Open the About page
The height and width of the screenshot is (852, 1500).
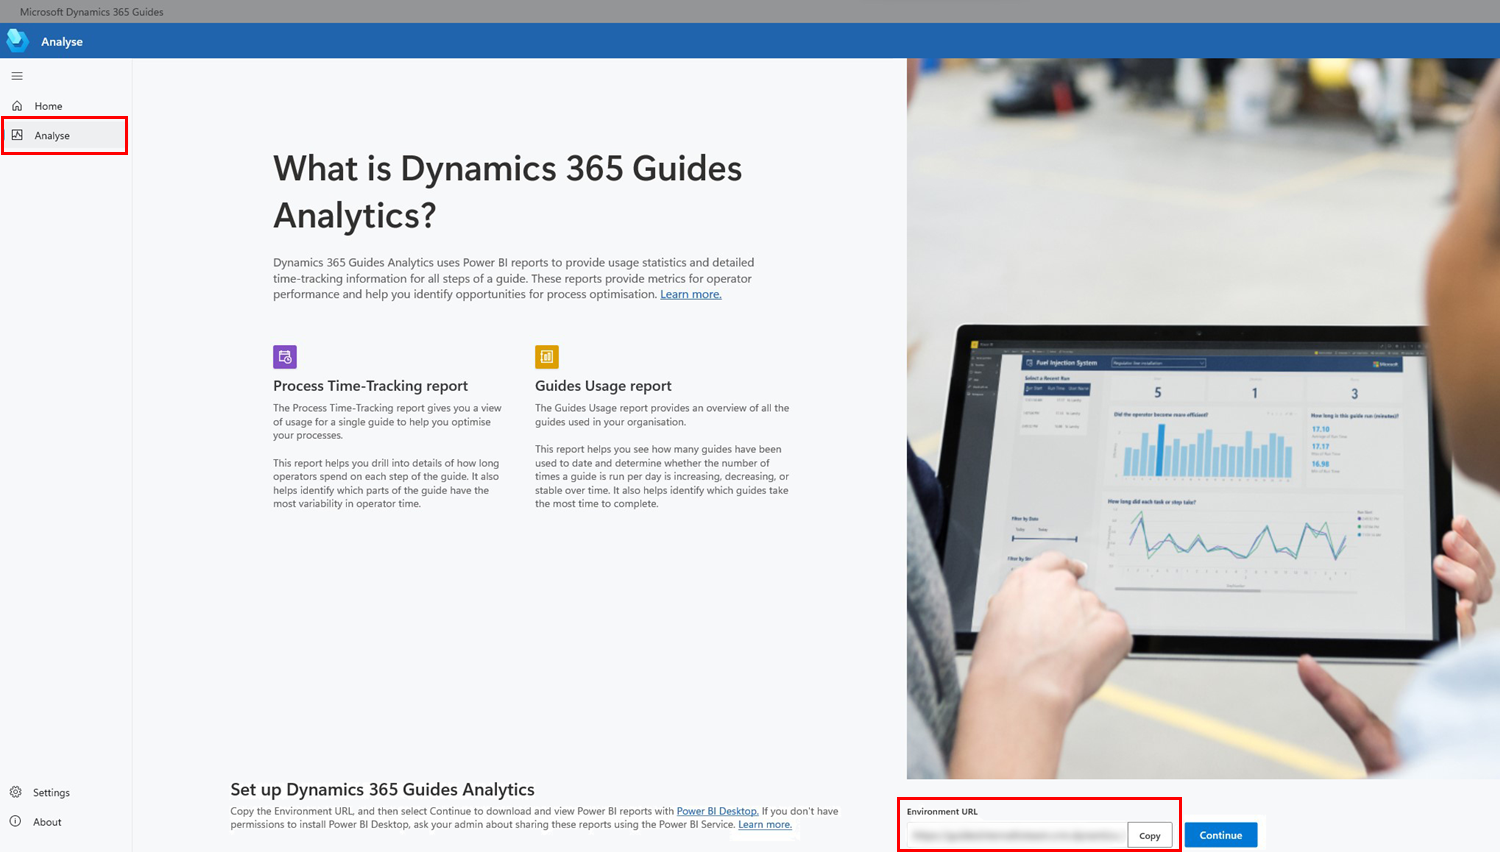47,822
